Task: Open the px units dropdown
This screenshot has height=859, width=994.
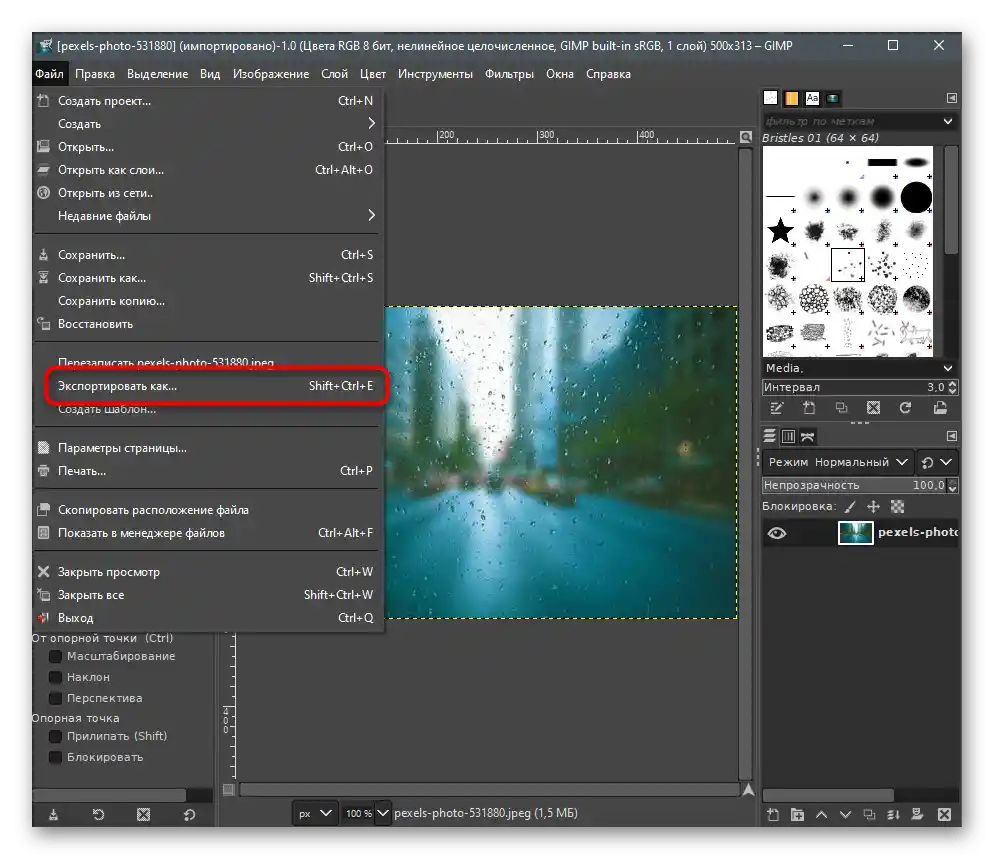Action: tap(315, 813)
